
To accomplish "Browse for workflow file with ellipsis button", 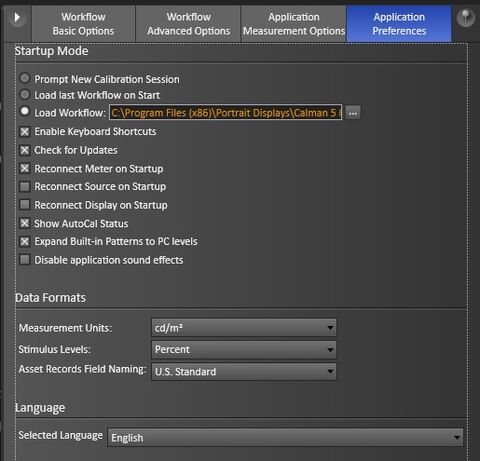I will (x=353, y=113).
